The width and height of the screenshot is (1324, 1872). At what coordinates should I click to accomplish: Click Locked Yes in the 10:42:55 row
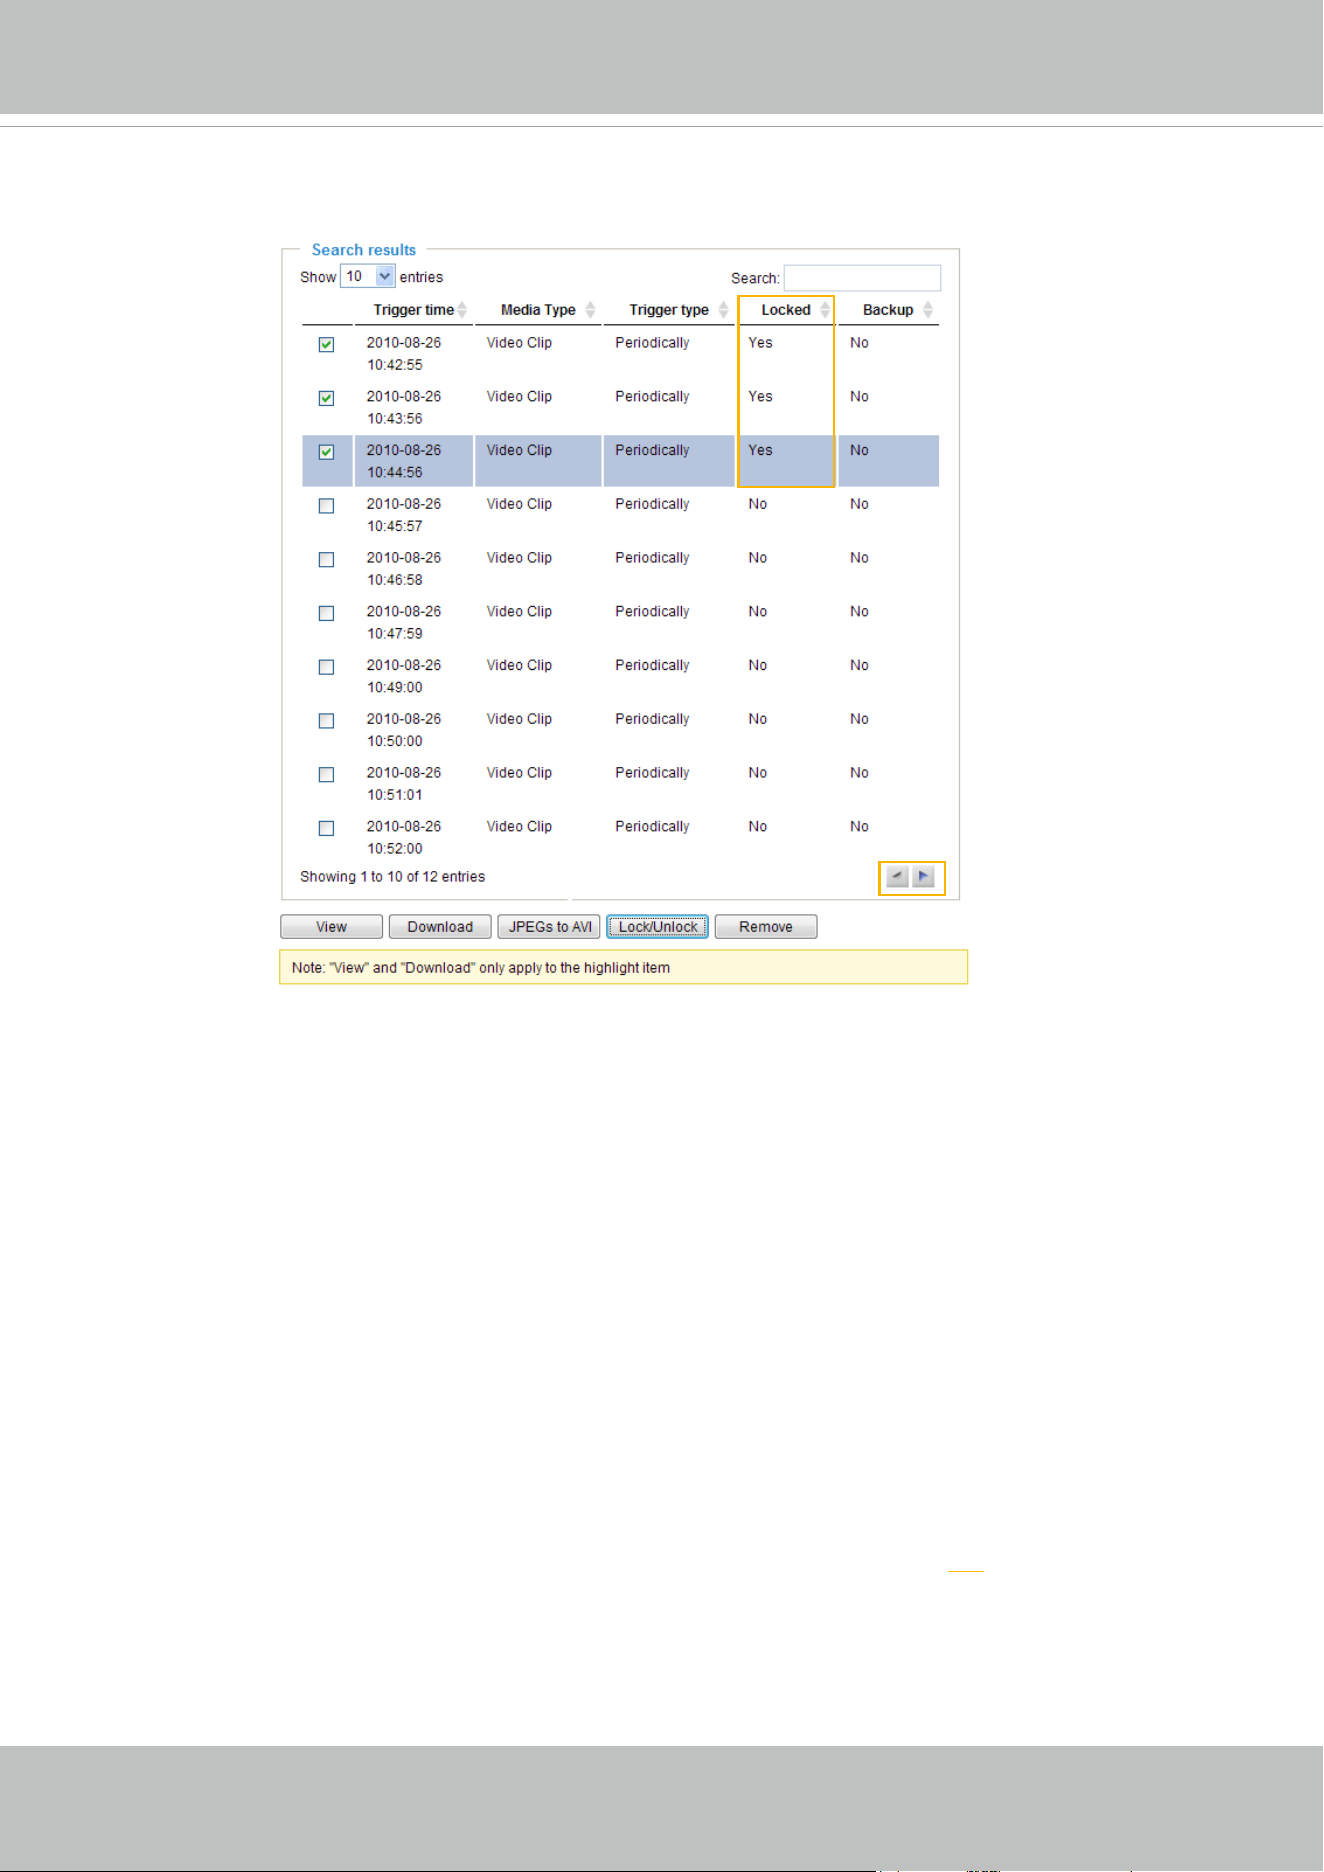click(x=760, y=343)
